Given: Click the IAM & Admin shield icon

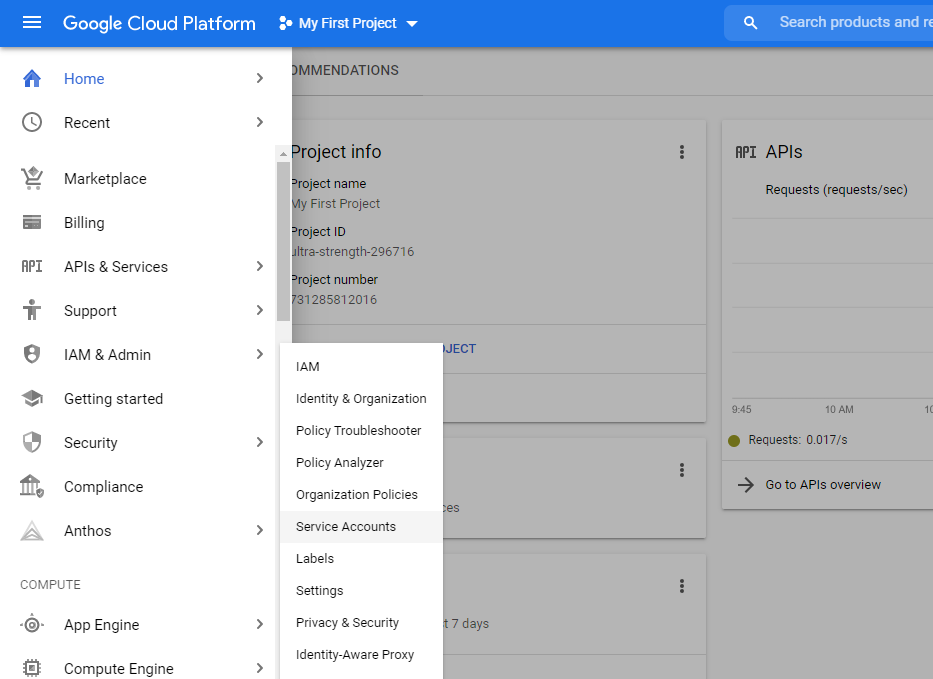Looking at the screenshot, I should coord(32,354).
